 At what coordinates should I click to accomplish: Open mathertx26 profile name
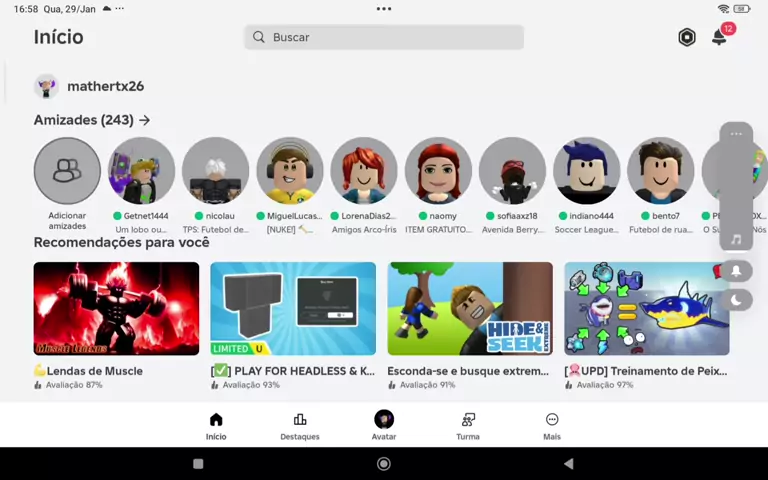(x=105, y=87)
